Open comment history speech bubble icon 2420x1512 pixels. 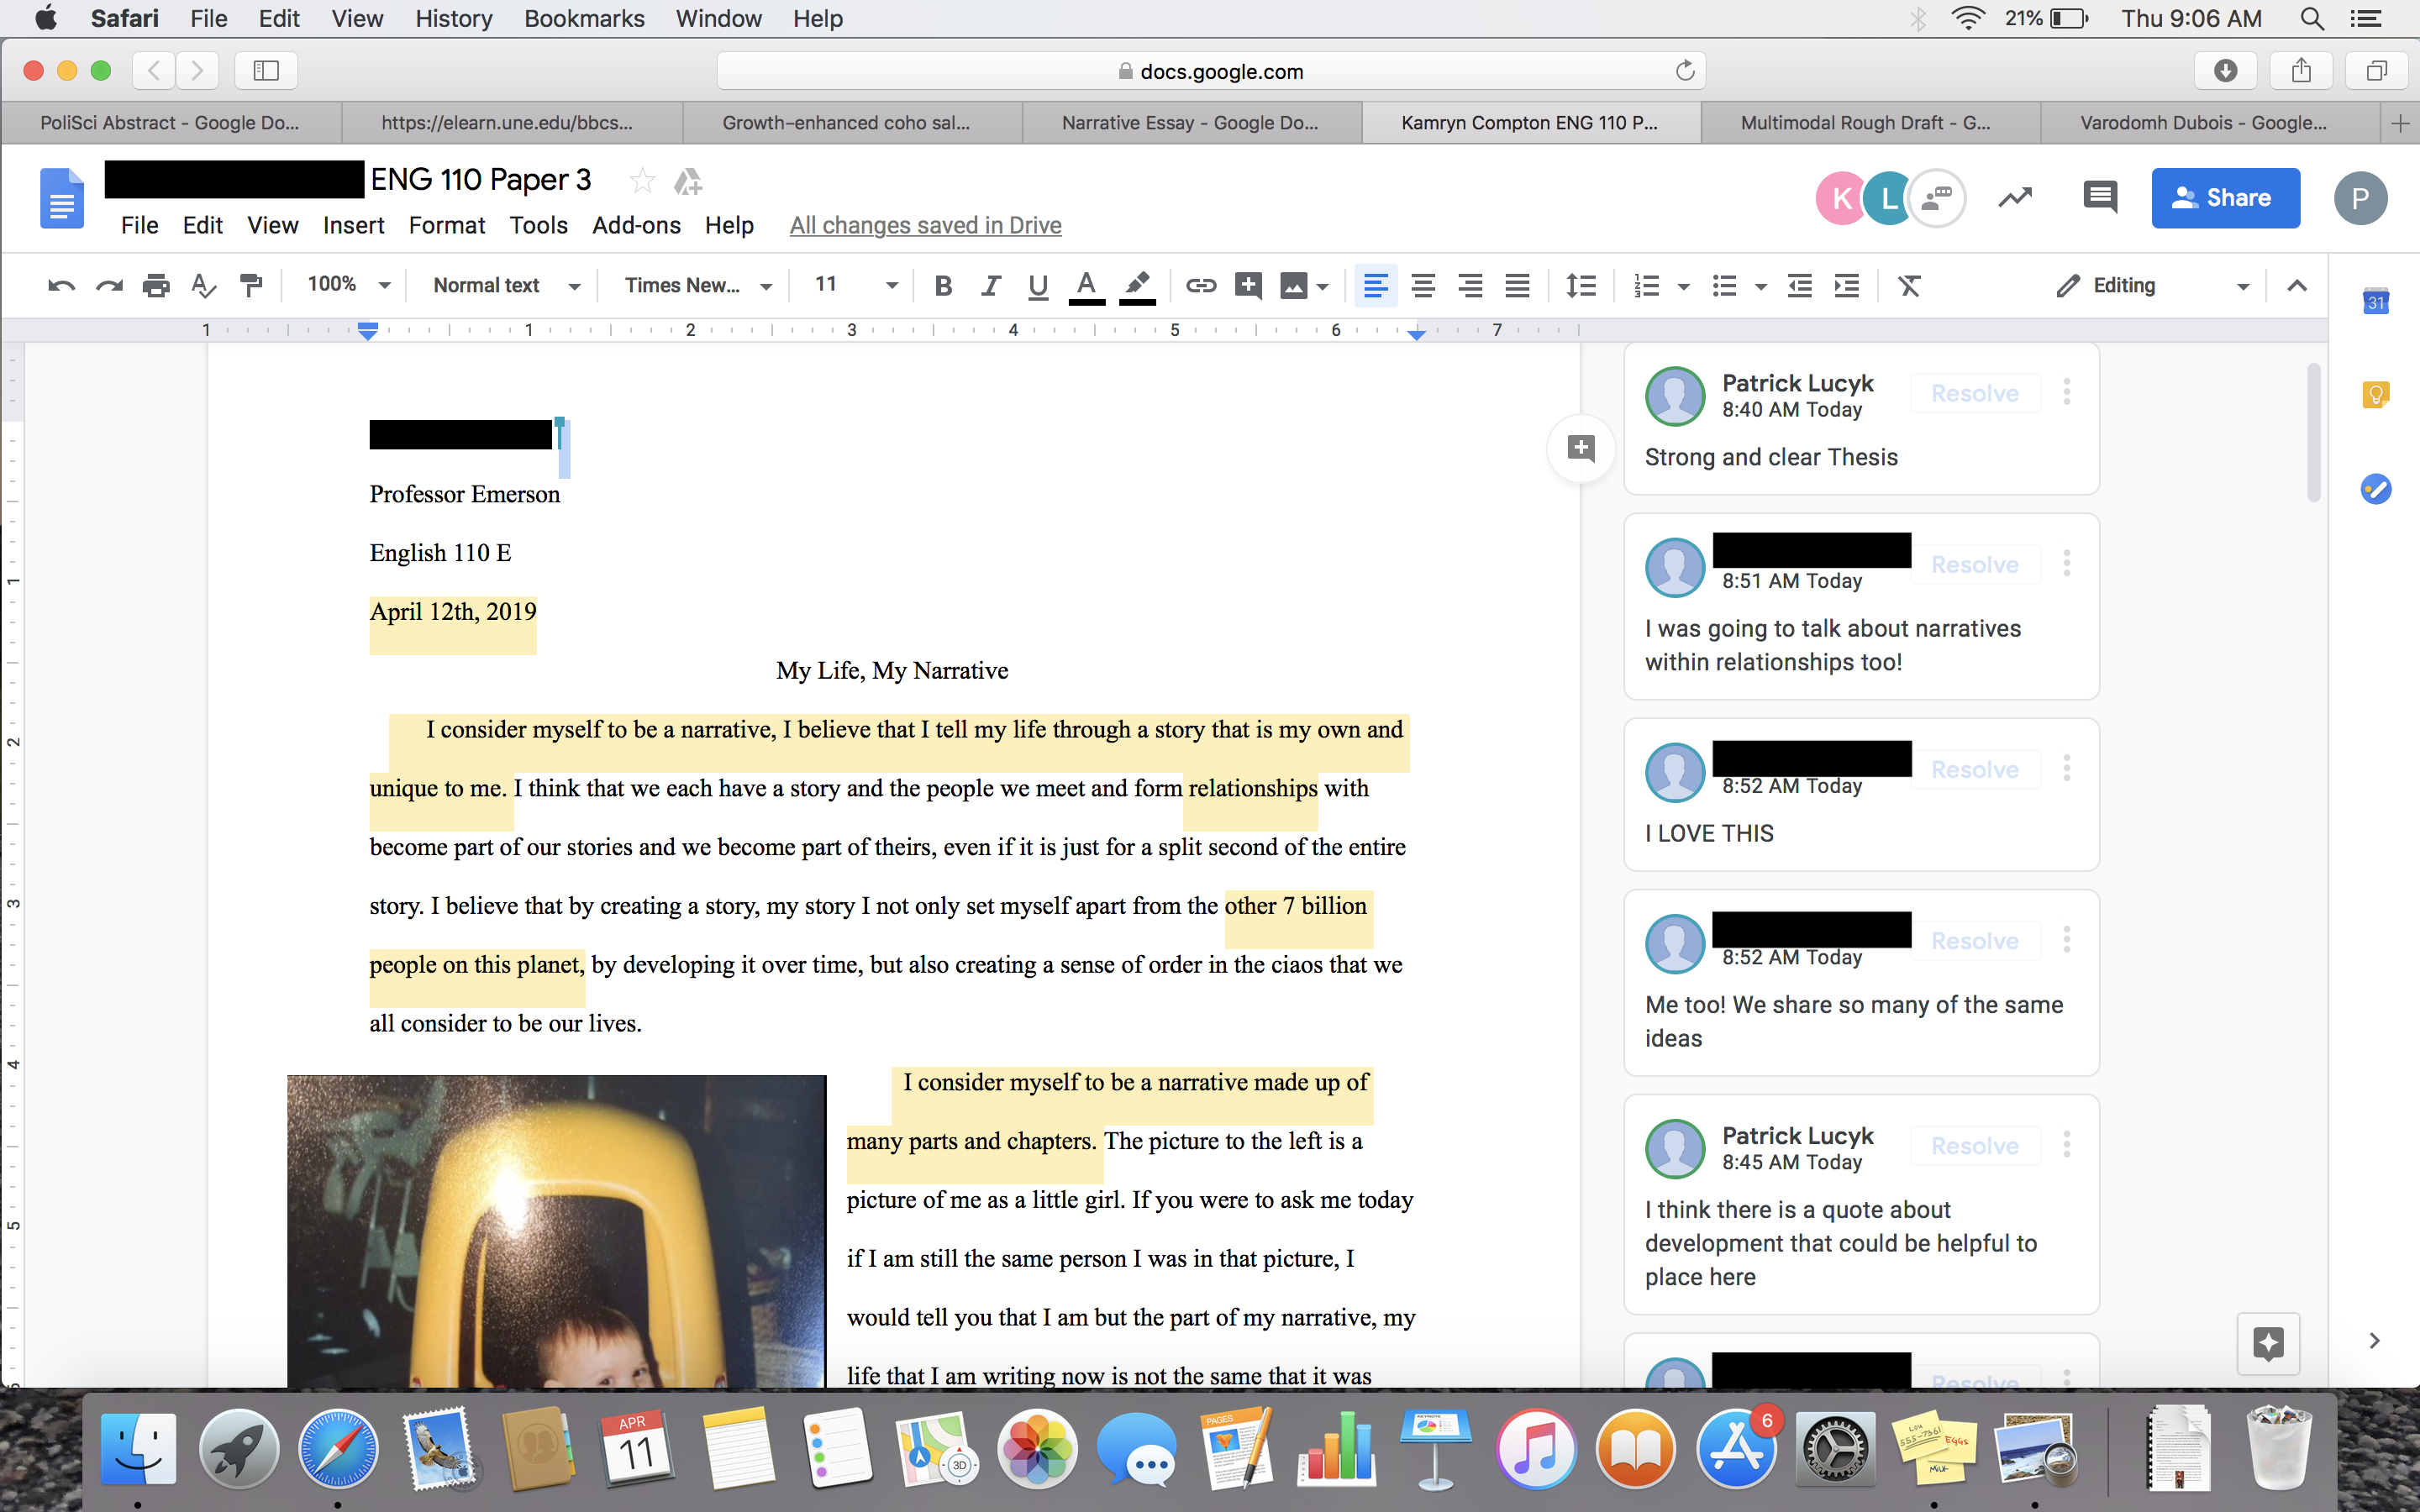2099,197
